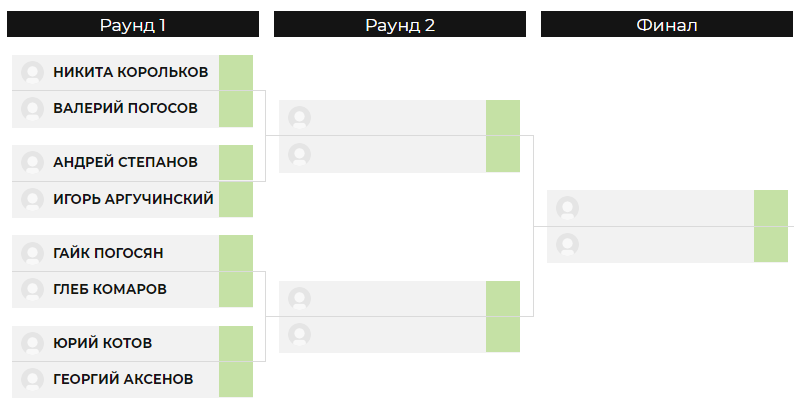Click avatar icon beside Георгий Аксенов
Screen dimensions: 794x403
click(x=32, y=380)
